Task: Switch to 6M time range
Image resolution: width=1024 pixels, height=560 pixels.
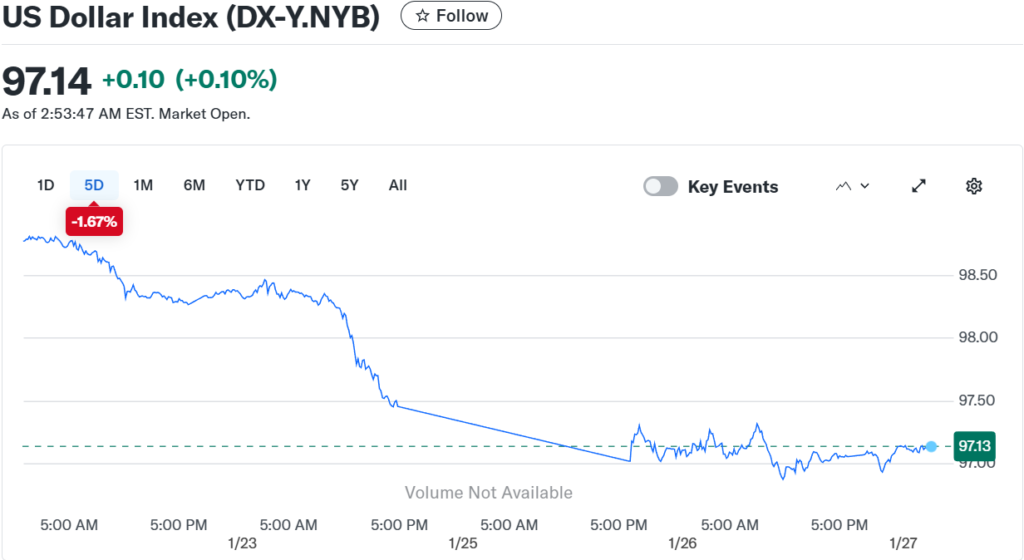Action: (x=194, y=185)
